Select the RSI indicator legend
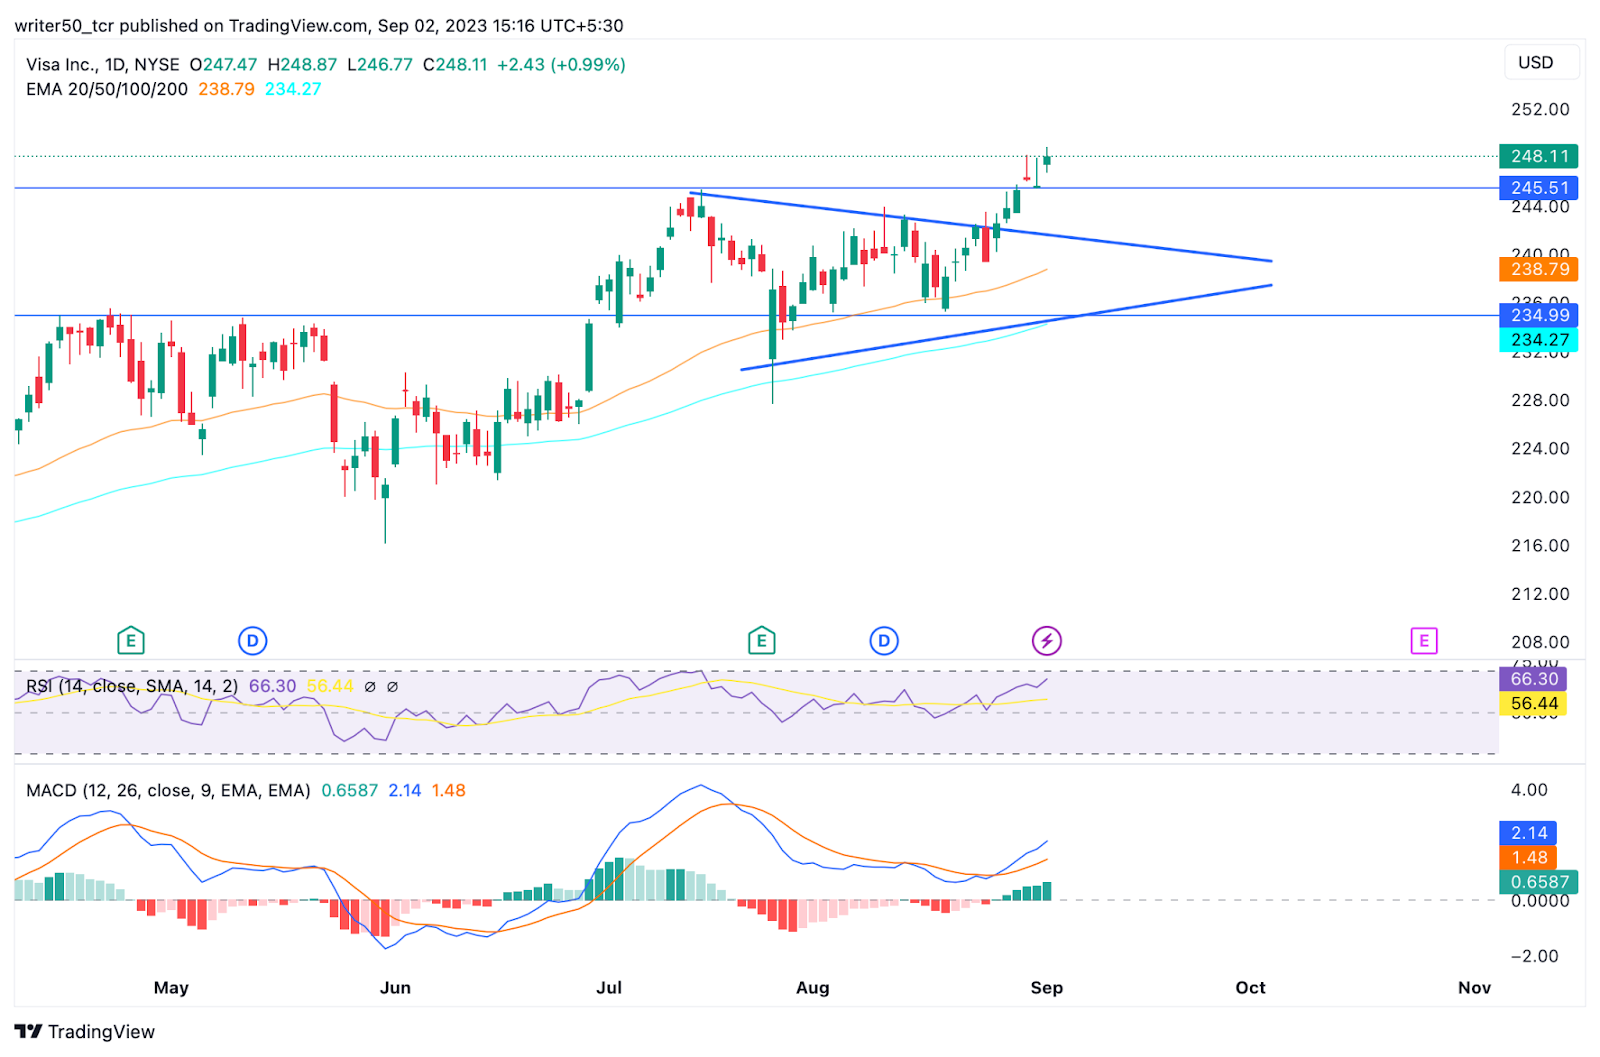Screen dimensions: 1600x1057 pyautogui.click(x=132, y=686)
